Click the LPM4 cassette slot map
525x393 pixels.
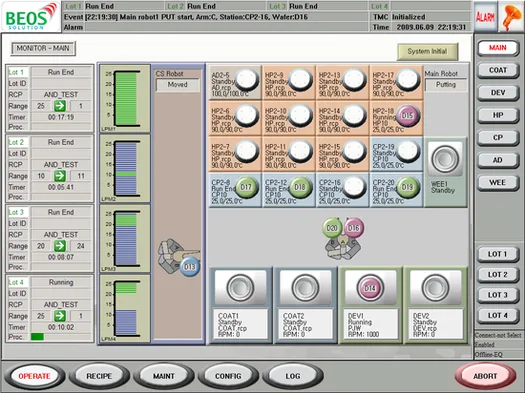pyautogui.click(x=126, y=308)
